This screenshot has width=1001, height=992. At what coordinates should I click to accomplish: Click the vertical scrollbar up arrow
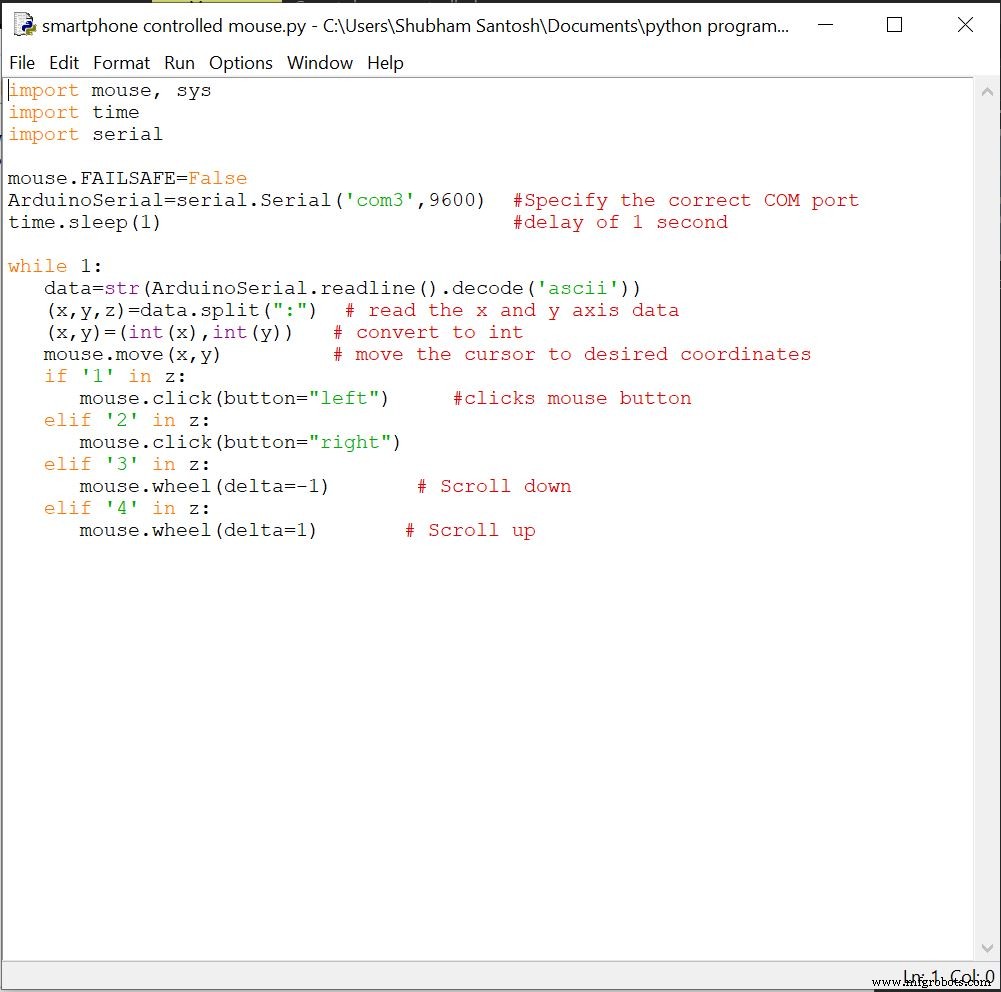[x=986, y=89]
